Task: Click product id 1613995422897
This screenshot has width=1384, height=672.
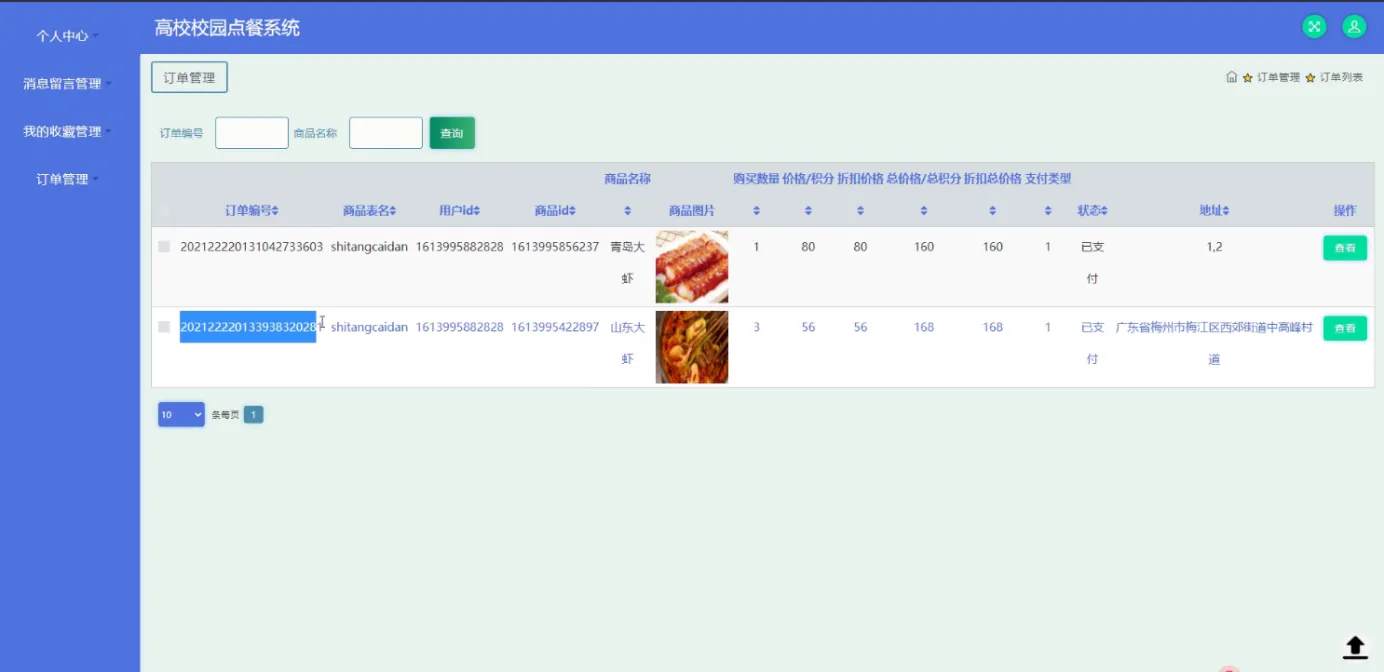Action: point(555,327)
